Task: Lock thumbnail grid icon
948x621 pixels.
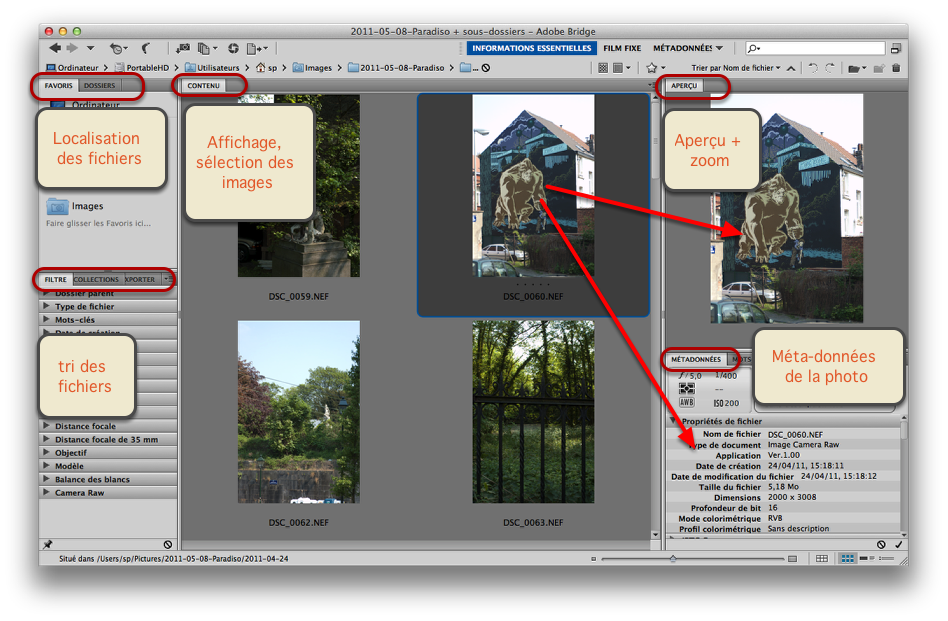Action: (x=822, y=559)
